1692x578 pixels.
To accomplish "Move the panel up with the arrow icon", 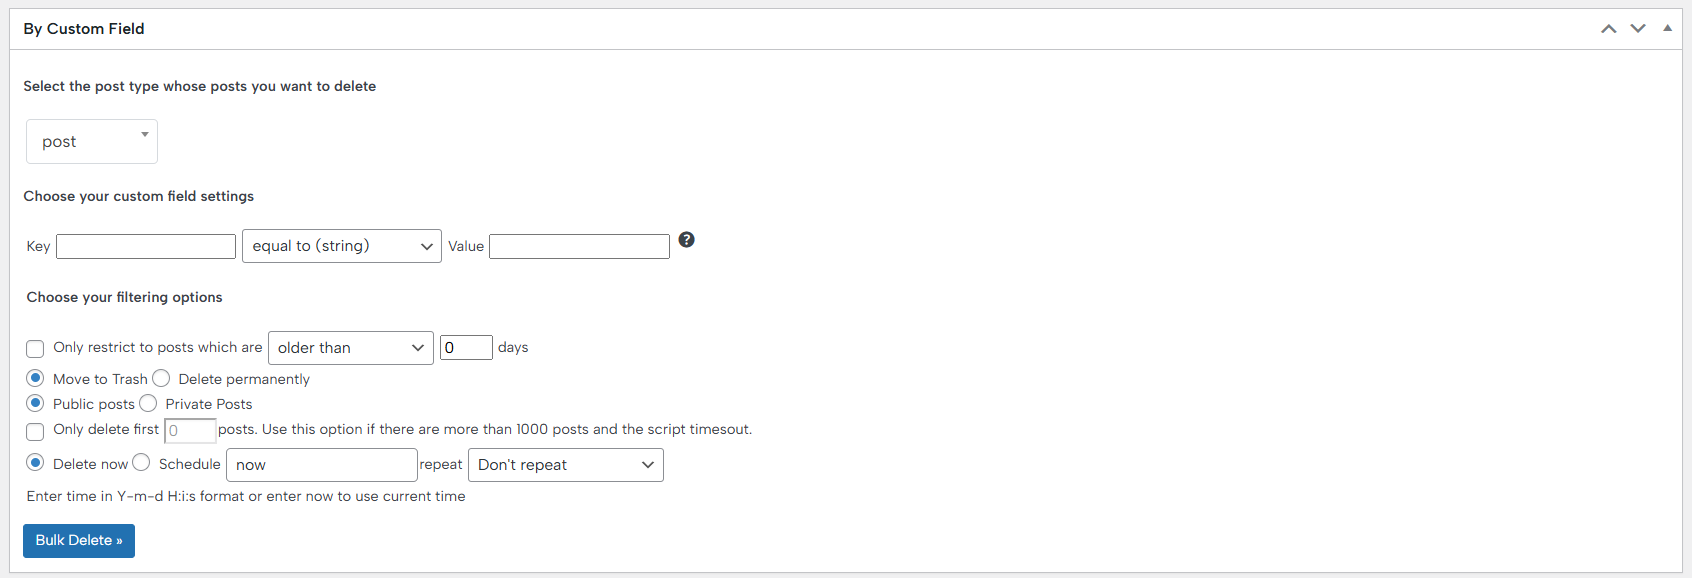I will tap(1608, 29).
